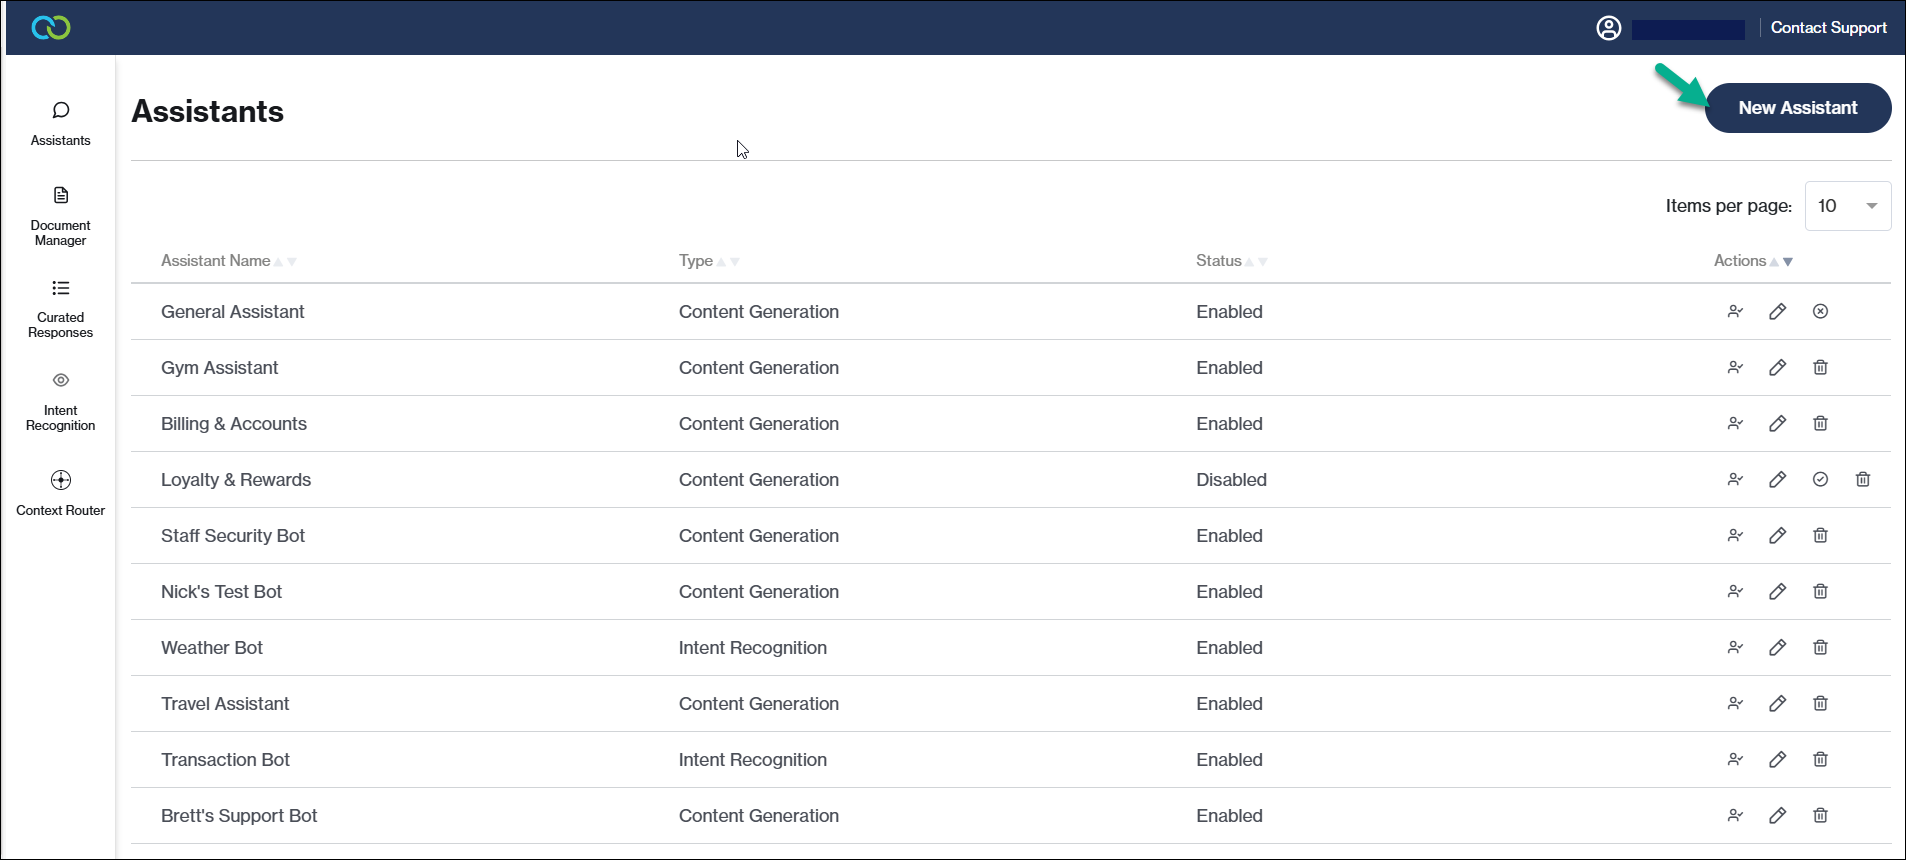Click the Contact Support link
The width and height of the screenshot is (1906, 860).
[1828, 28]
